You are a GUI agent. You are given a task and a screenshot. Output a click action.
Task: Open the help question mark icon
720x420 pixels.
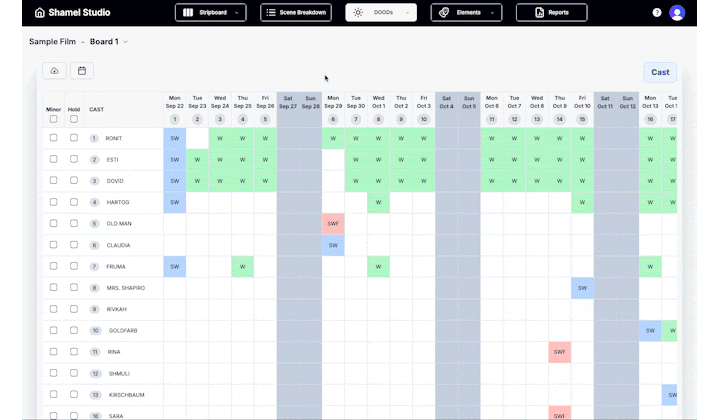click(657, 13)
